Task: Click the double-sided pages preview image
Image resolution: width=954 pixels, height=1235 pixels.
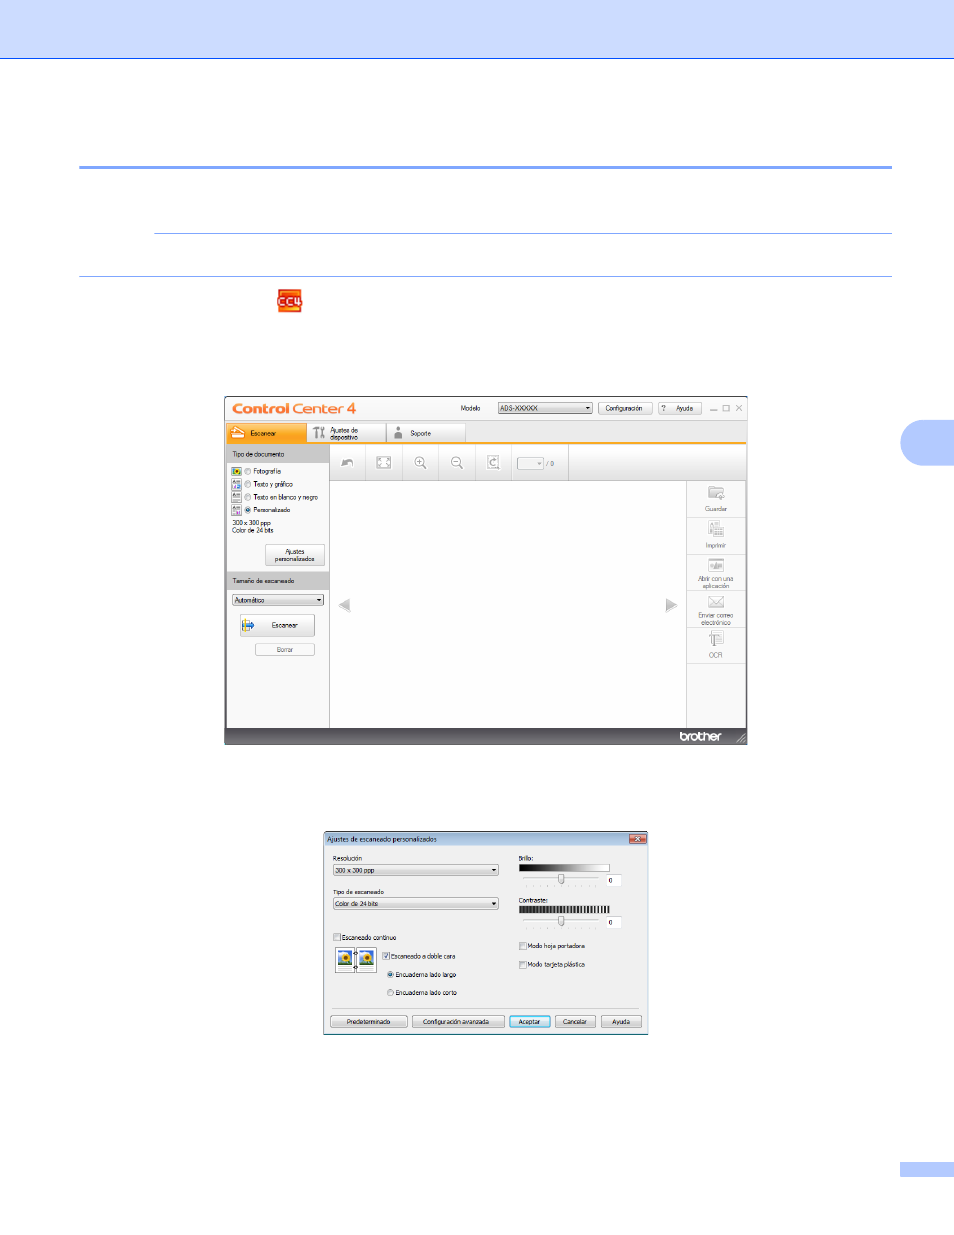Action: [x=355, y=961]
